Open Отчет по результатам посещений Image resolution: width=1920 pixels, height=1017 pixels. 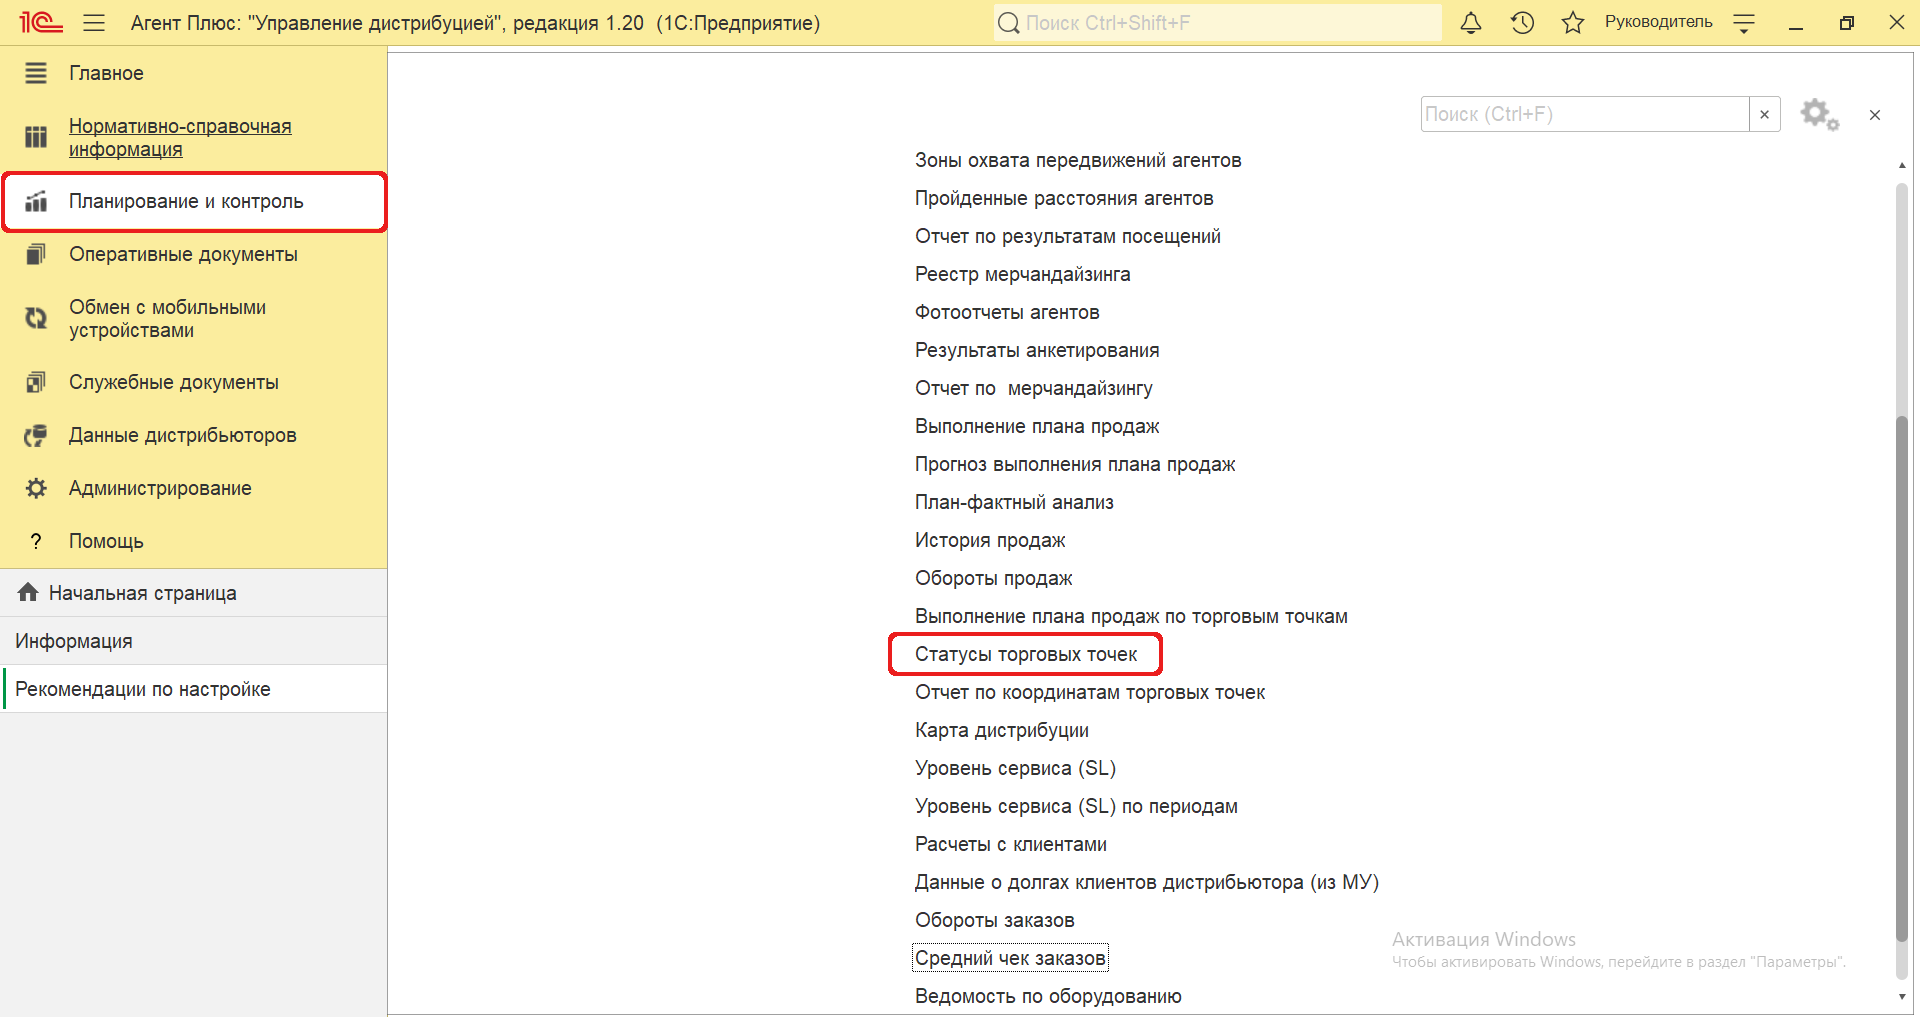(x=1068, y=236)
